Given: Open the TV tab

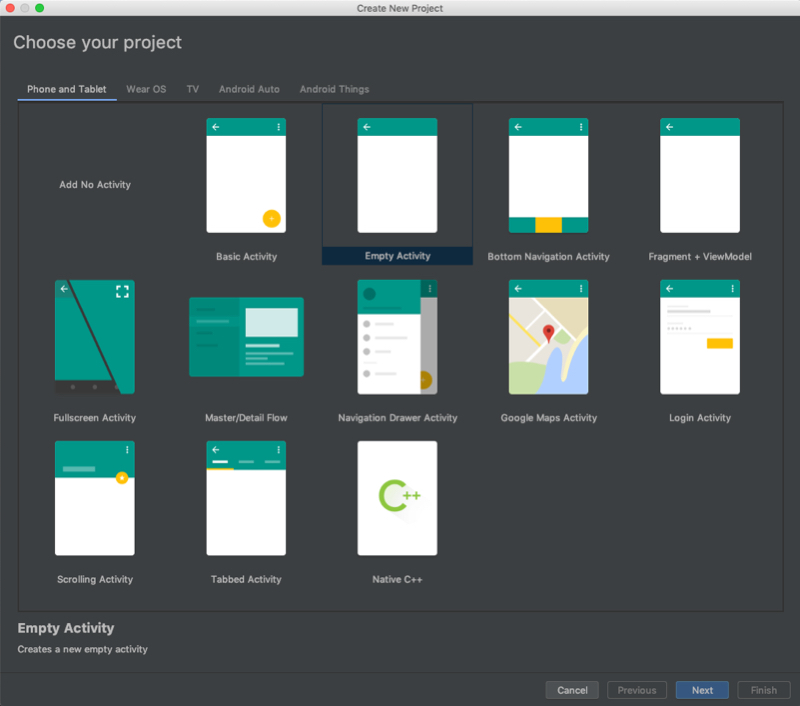Looking at the screenshot, I should (x=192, y=89).
